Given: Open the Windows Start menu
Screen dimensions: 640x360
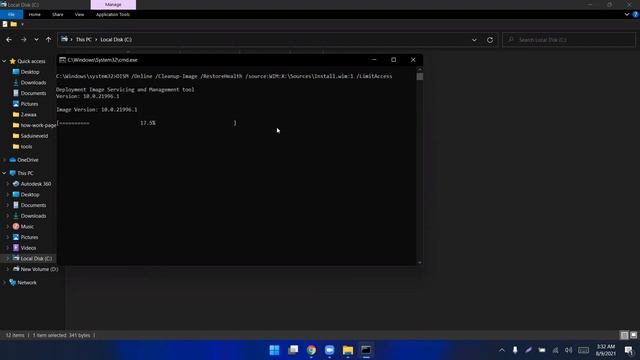Looking at the screenshot, I should [274, 350].
